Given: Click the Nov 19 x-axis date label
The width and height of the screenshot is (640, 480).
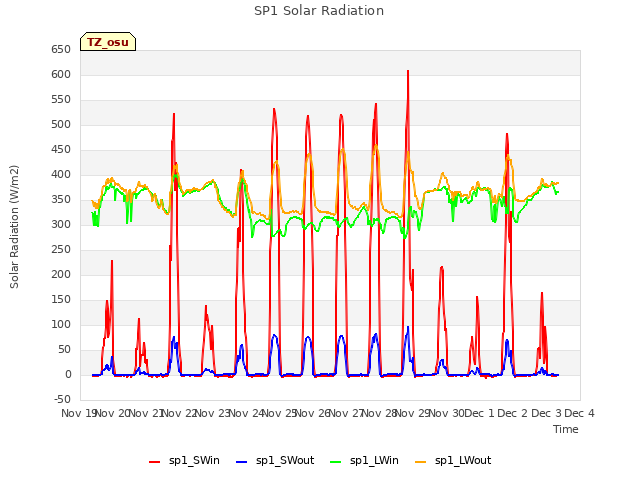Looking at the screenshot, I should (78, 413).
